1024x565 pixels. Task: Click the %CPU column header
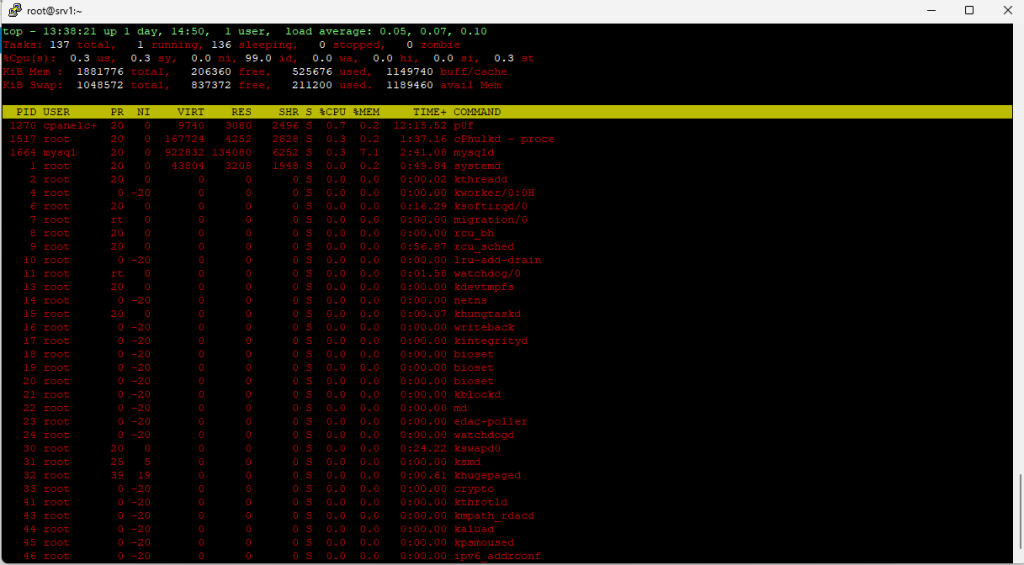coord(332,112)
